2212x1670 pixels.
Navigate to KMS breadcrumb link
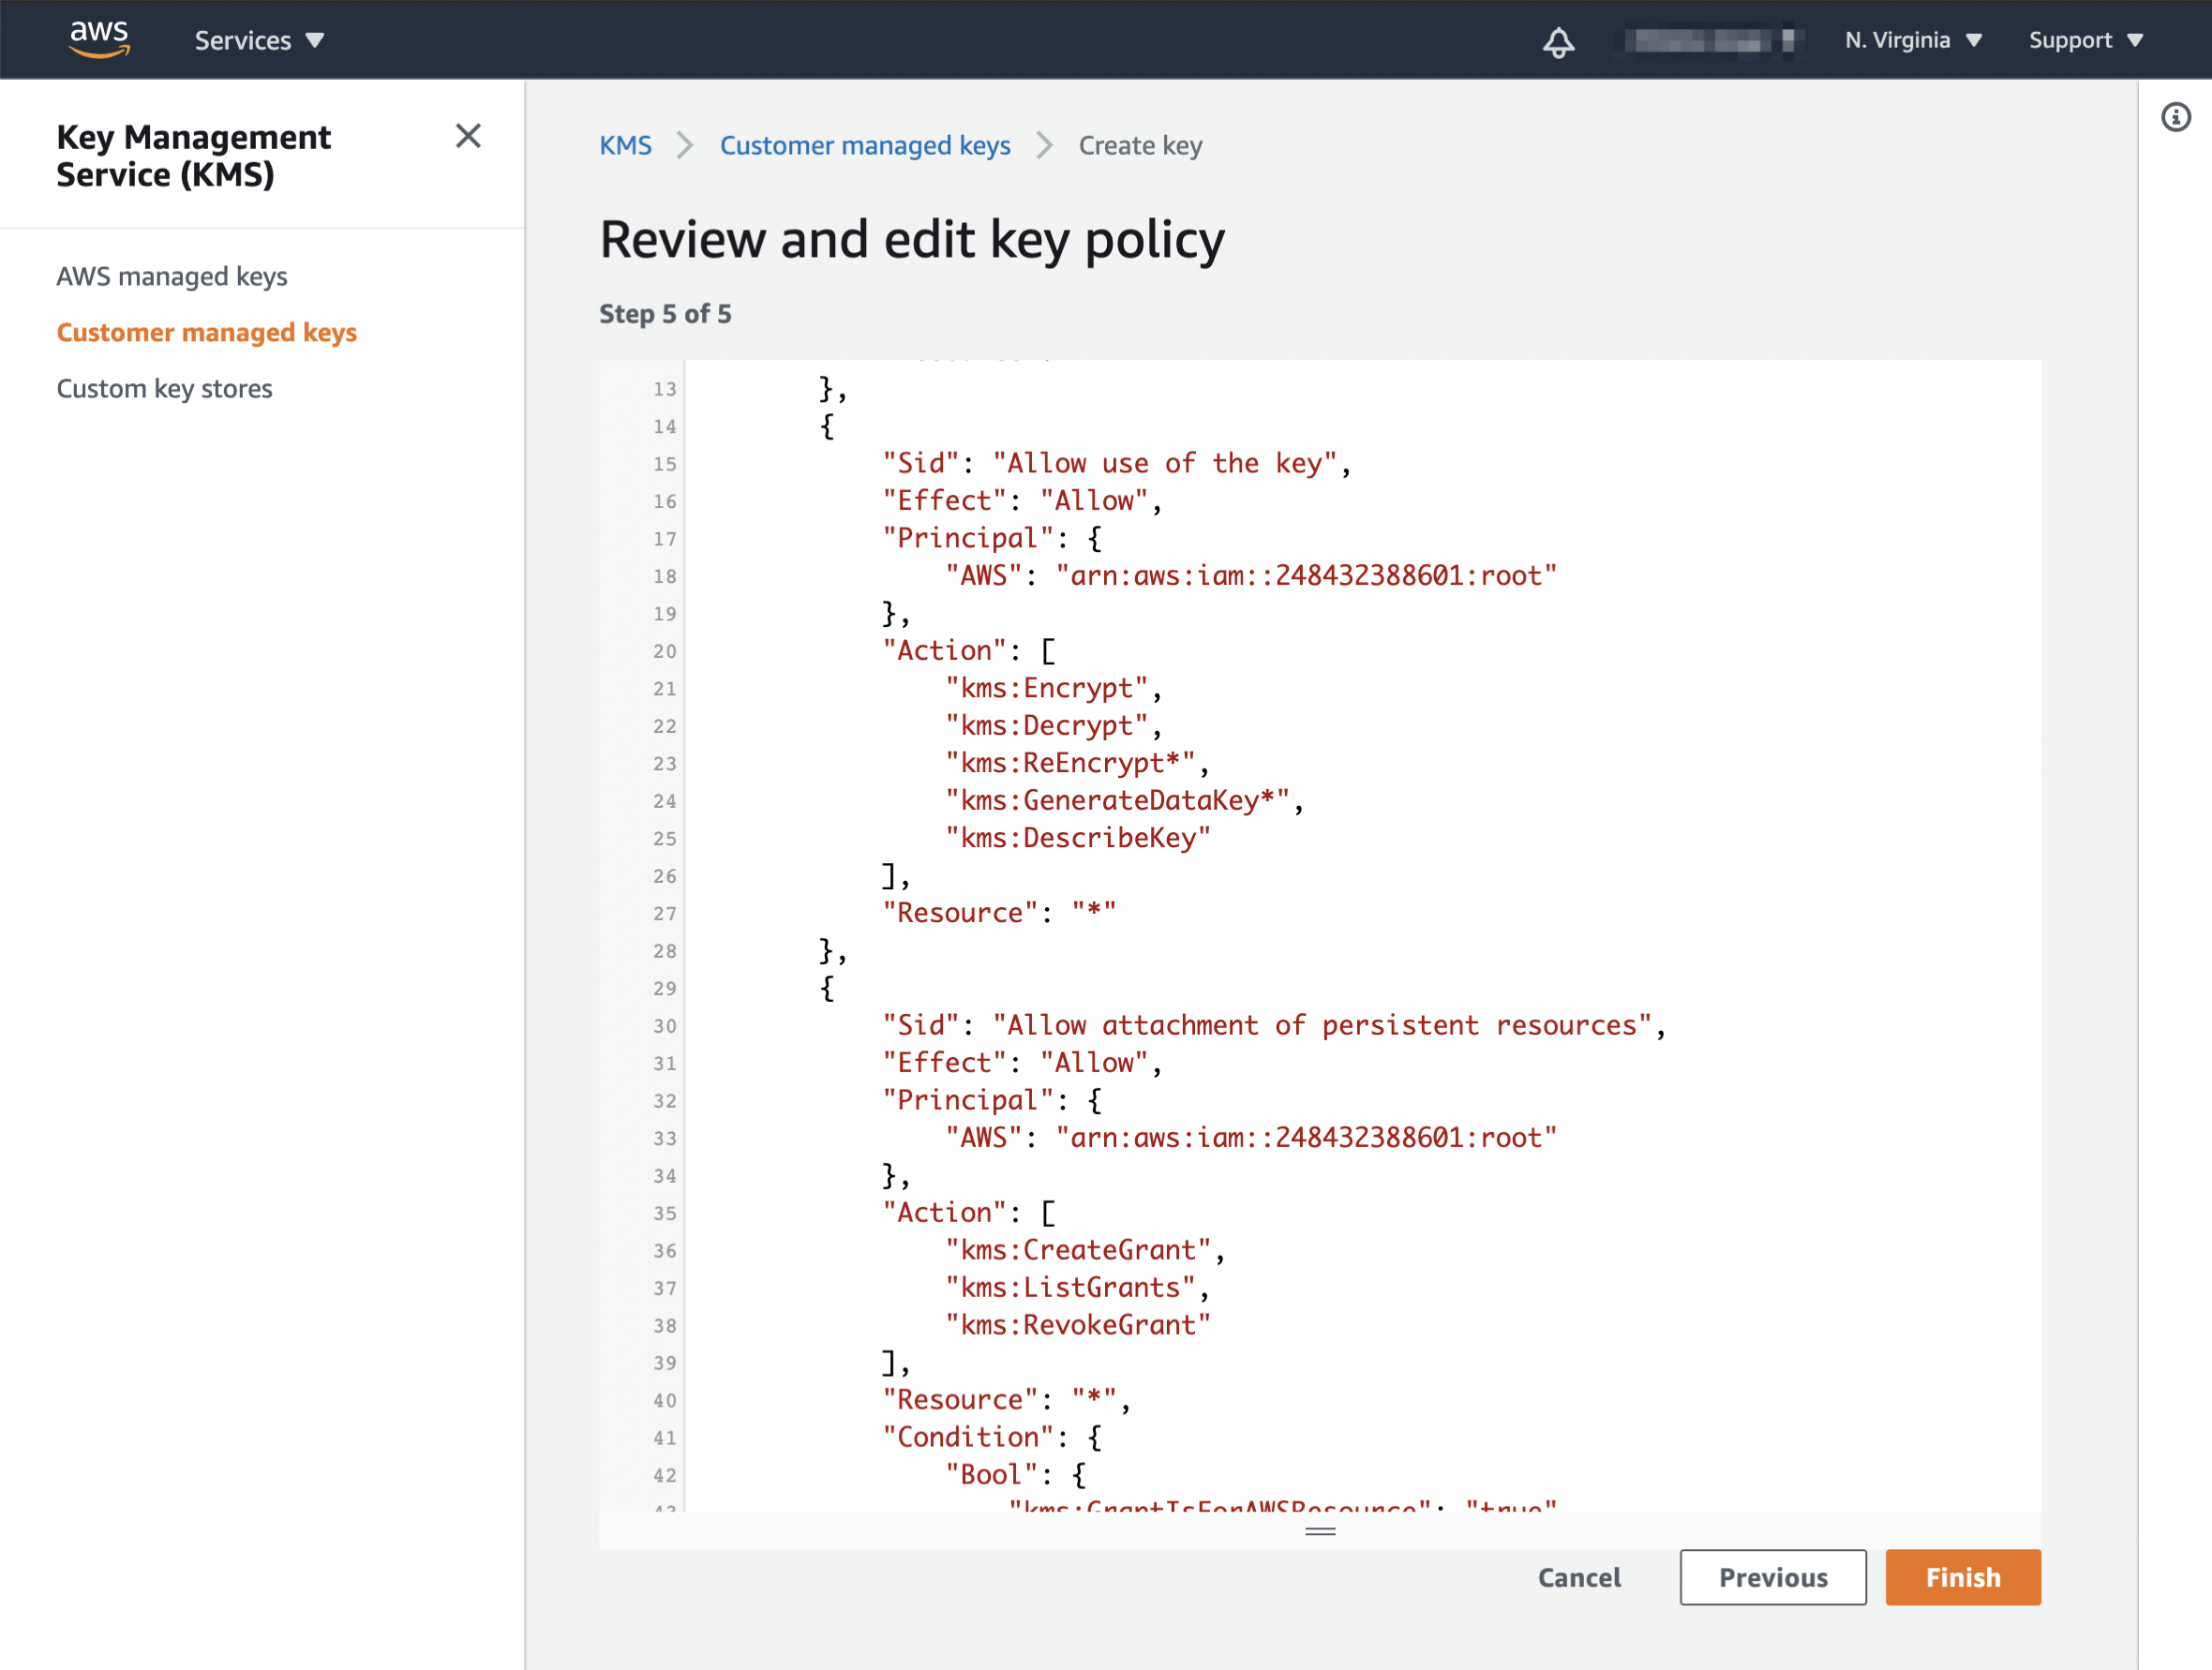click(x=625, y=146)
